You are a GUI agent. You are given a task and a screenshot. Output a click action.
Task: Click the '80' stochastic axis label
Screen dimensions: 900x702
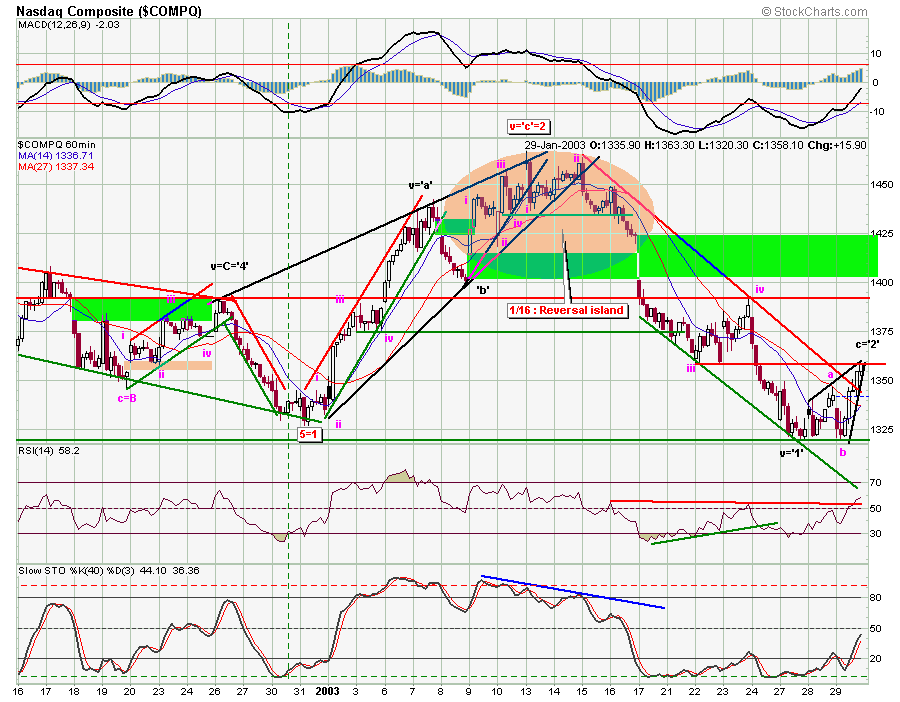[875, 598]
